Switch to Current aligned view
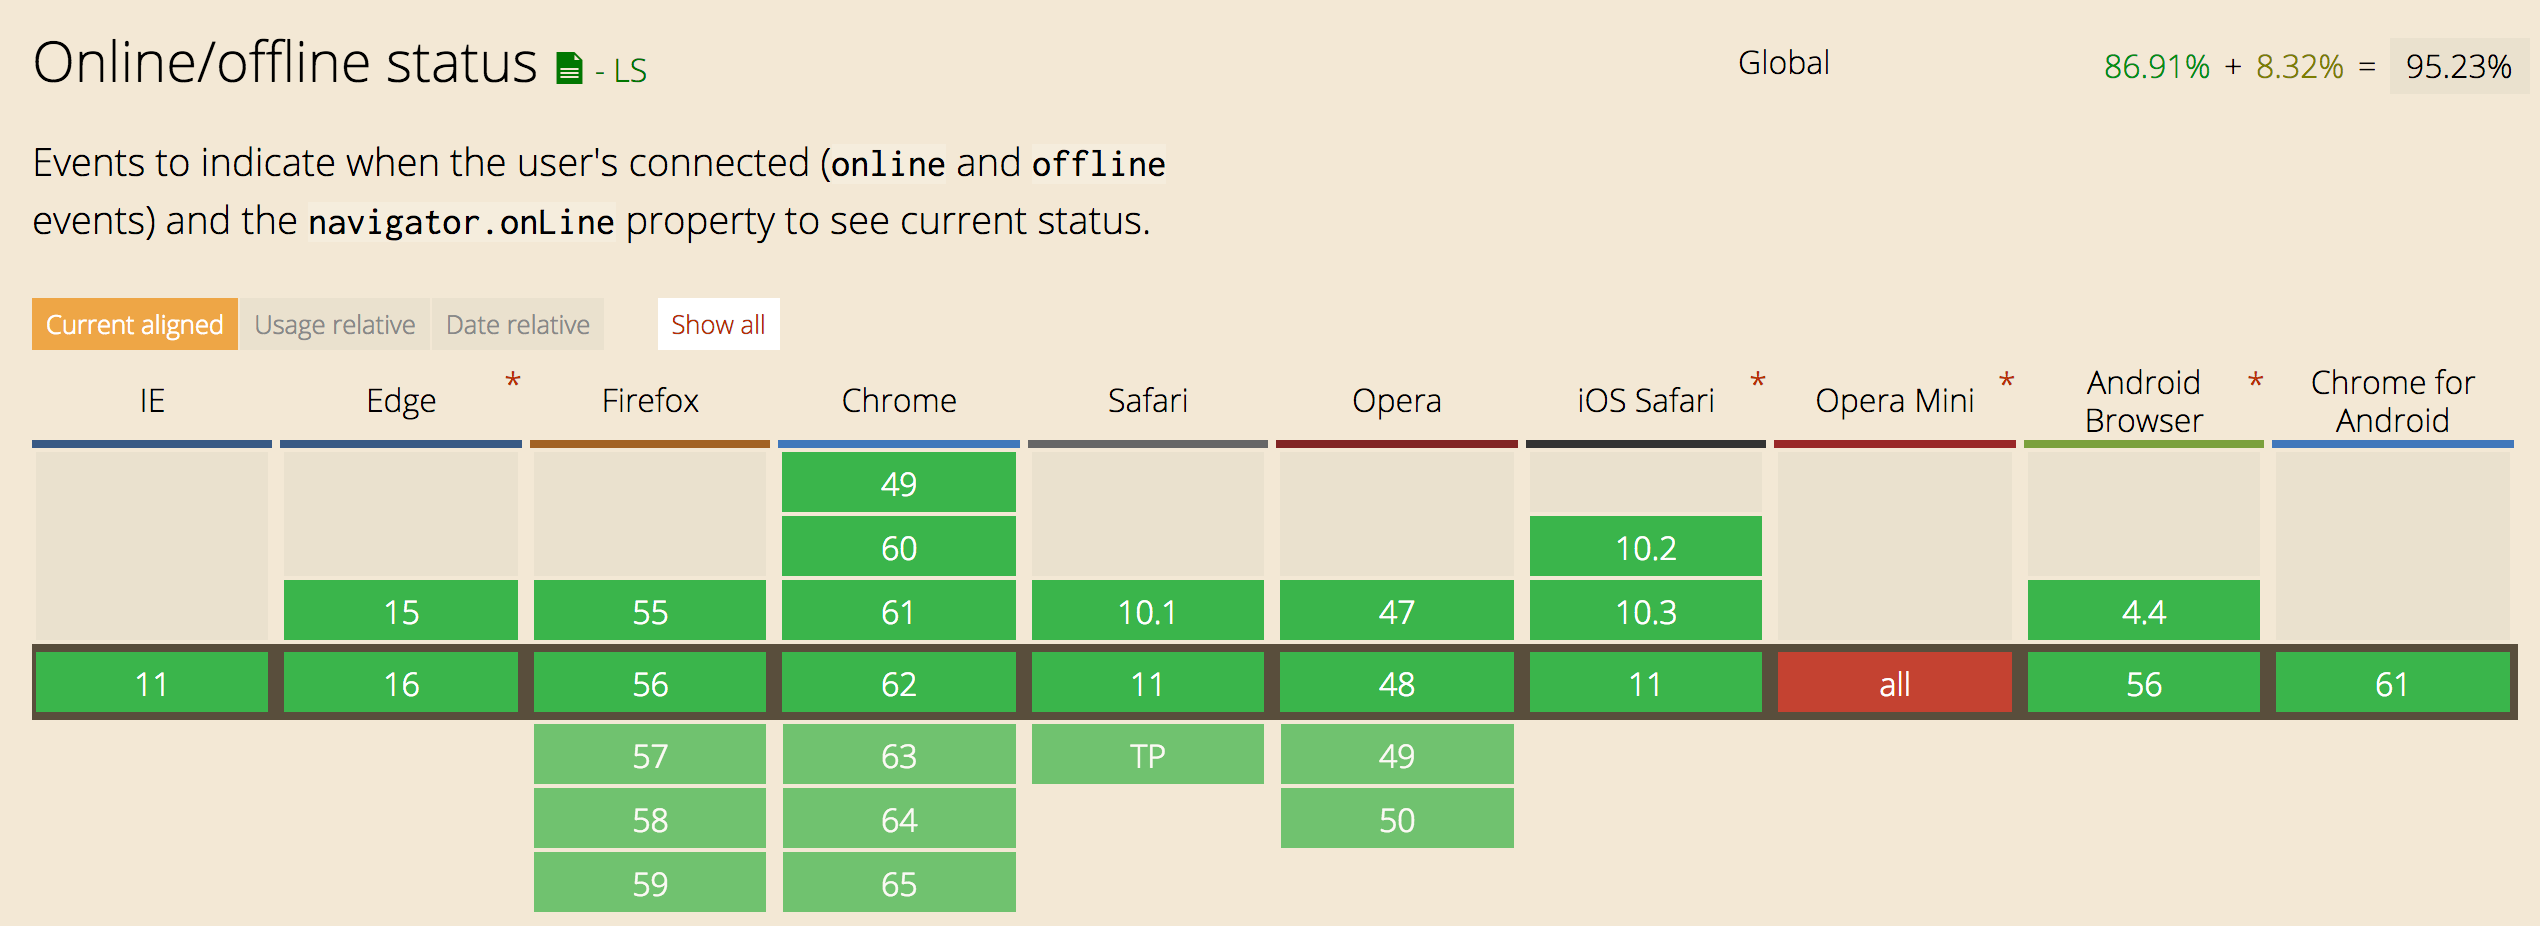The width and height of the screenshot is (2540, 926). click(x=135, y=324)
